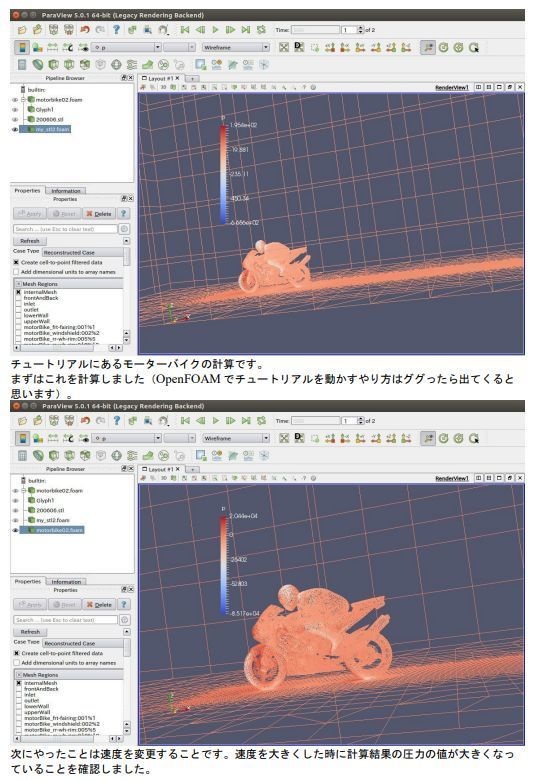
Task: Rescale to data range in first ParaView window
Action: (53, 47)
